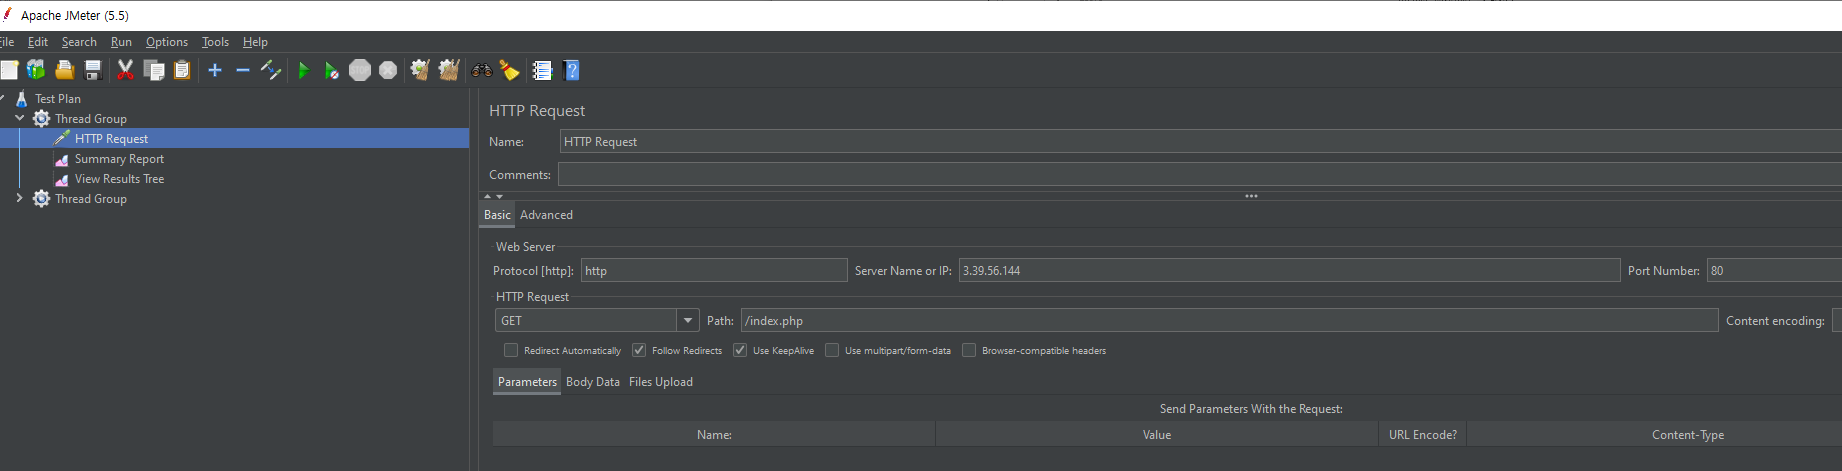1842x471 pixels.
Task: Click the Port Number field
Action: click(1774, 271)
